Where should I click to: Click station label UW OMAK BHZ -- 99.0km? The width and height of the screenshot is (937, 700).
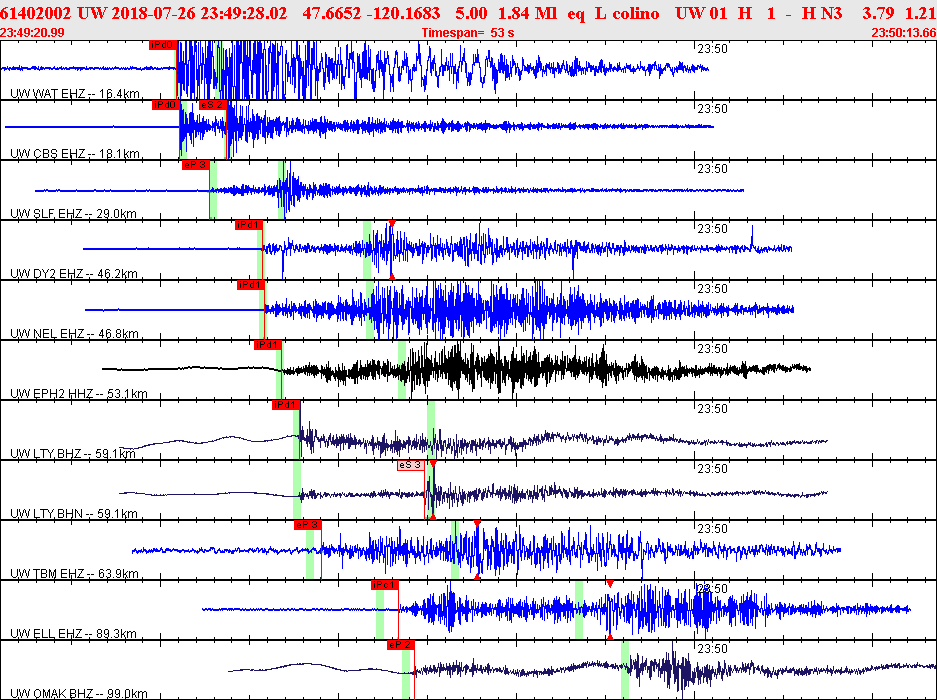click(78, 693)
